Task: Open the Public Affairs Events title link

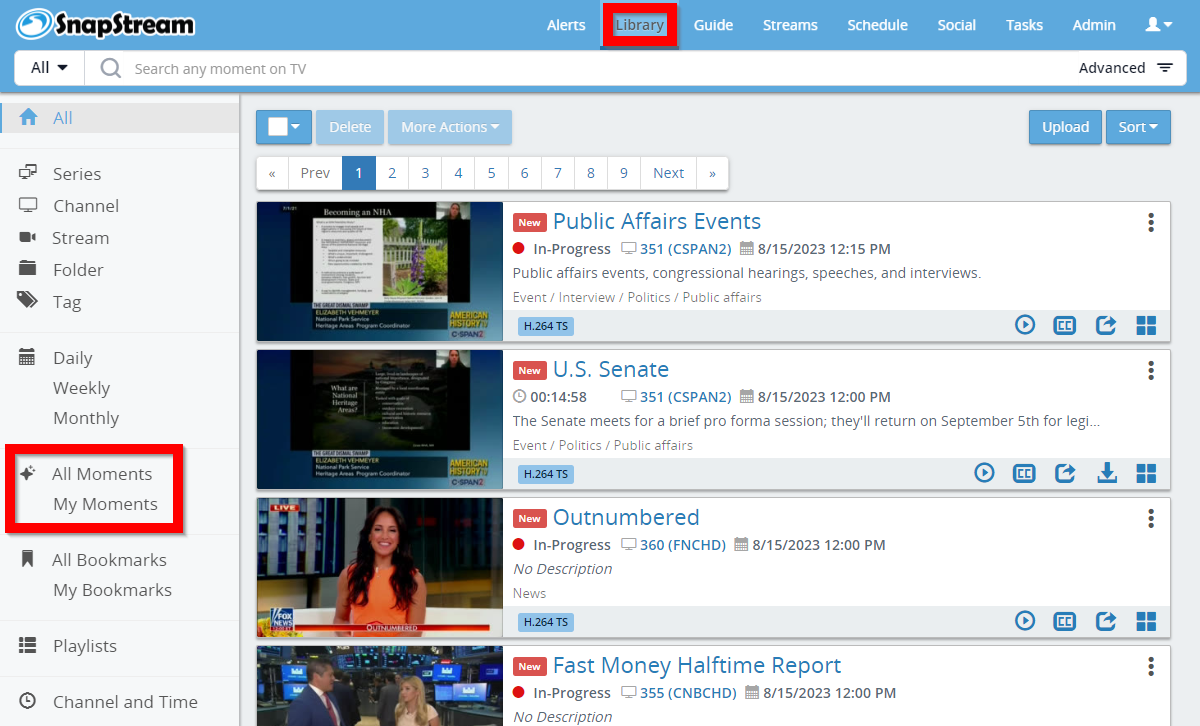Action: pyautogui.click(x=657, y=222)
